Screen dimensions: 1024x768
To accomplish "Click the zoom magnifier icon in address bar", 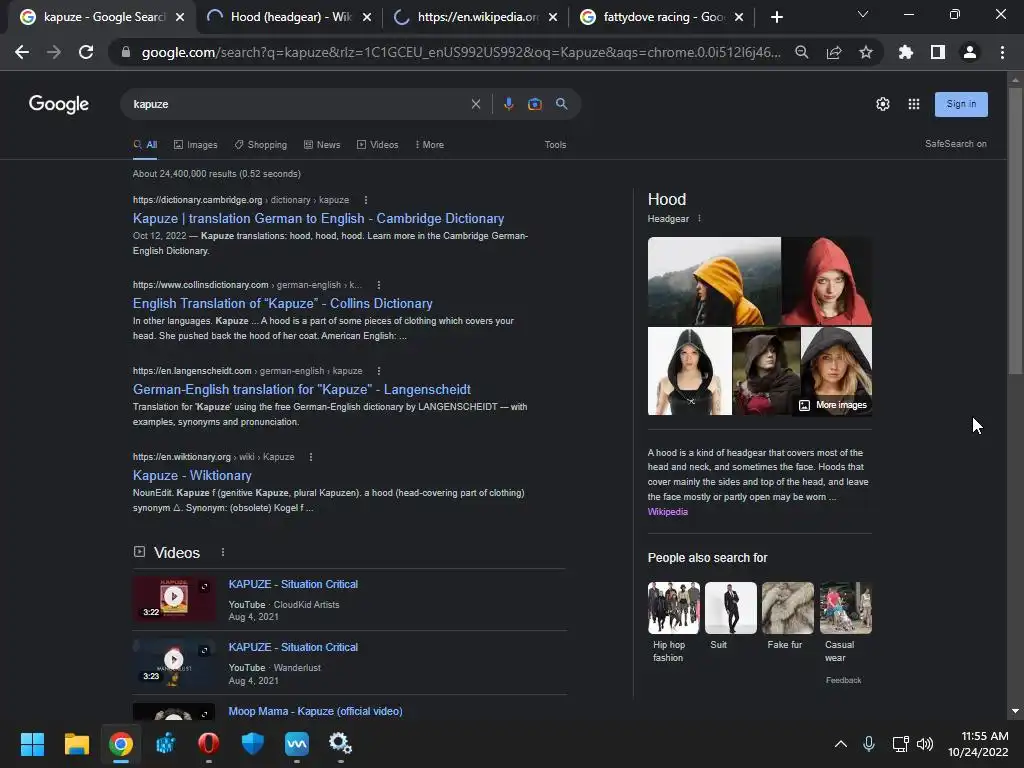I will [801, 52].
